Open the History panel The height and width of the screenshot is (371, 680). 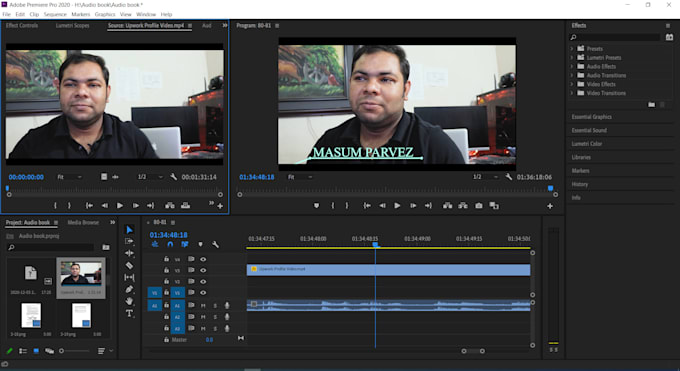pyautogui.click(x=580, y=184)
